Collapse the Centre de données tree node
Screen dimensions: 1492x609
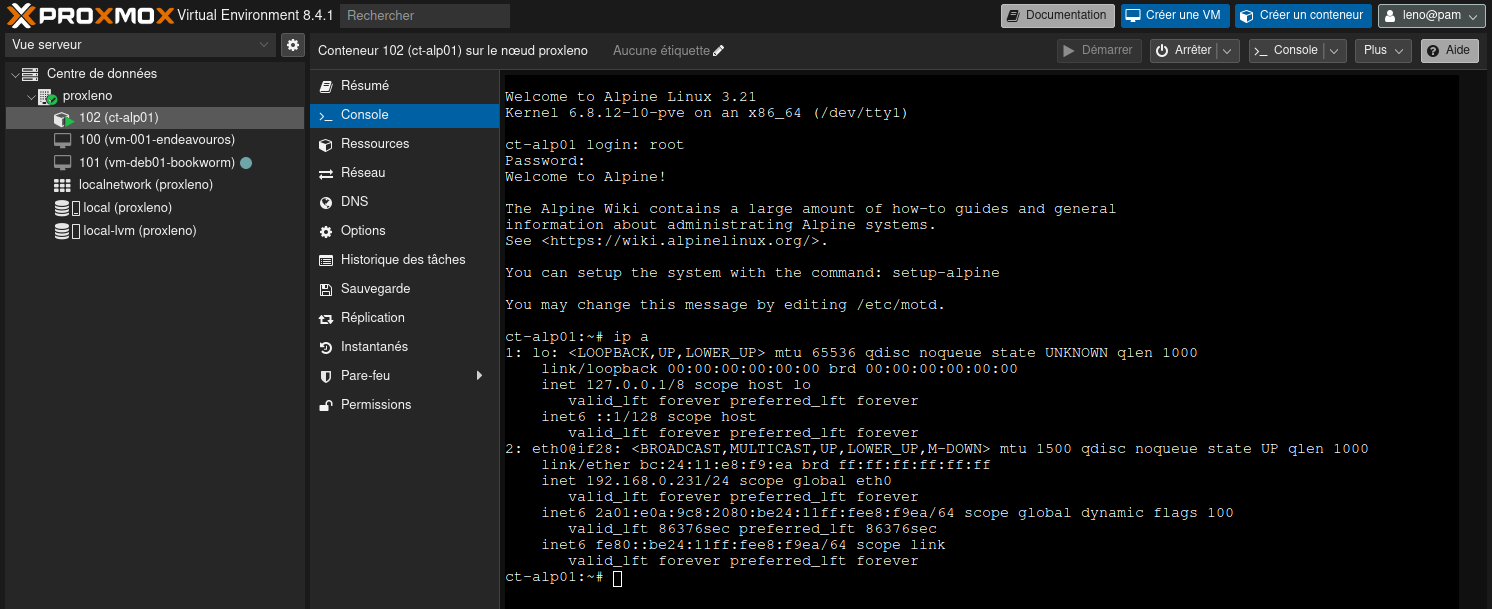coord(13,74)
